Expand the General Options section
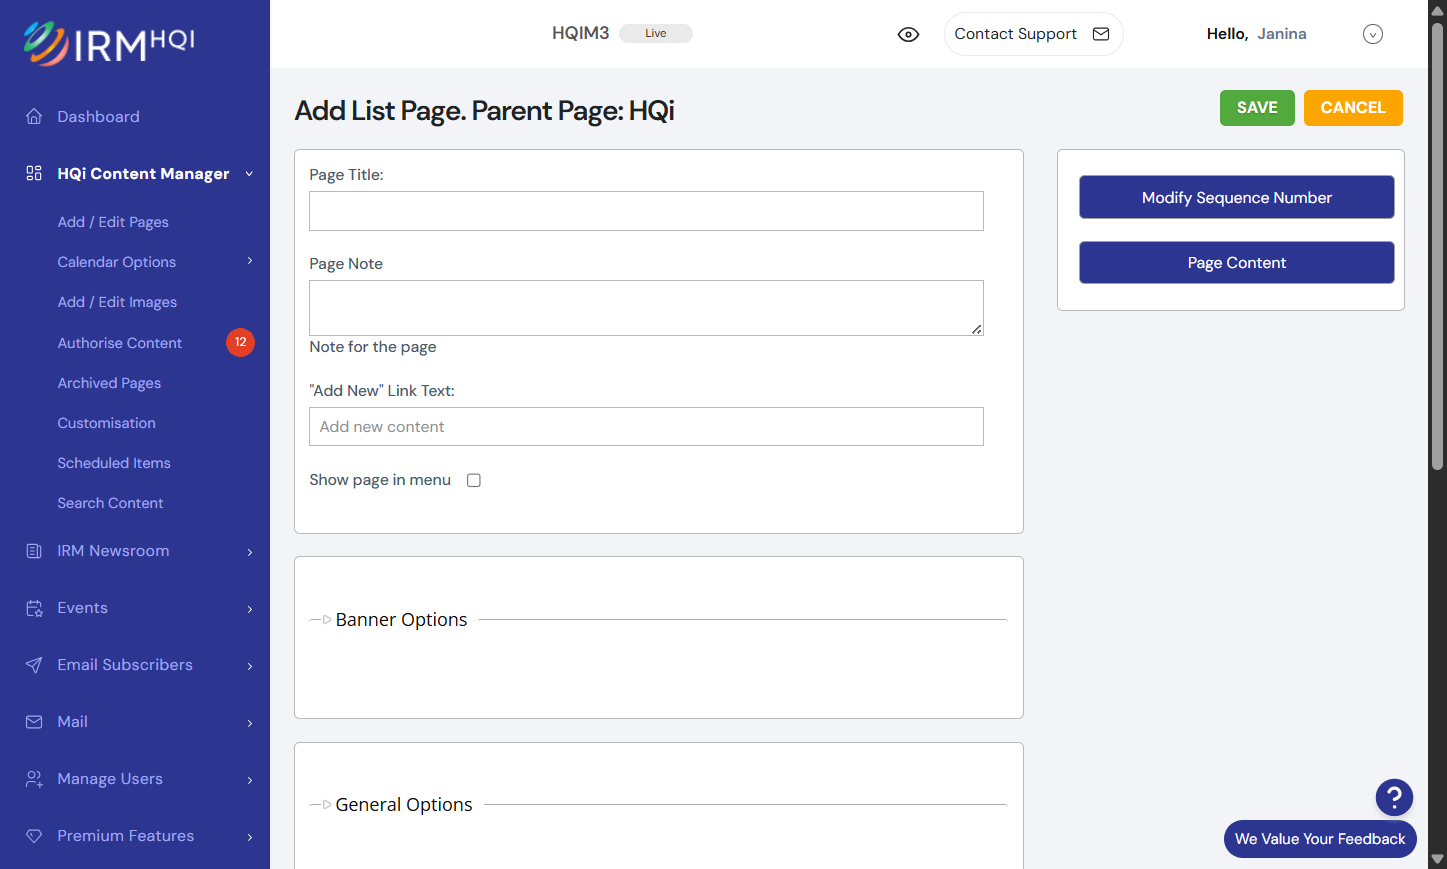The image size is (1447, 869). (403, 805)
